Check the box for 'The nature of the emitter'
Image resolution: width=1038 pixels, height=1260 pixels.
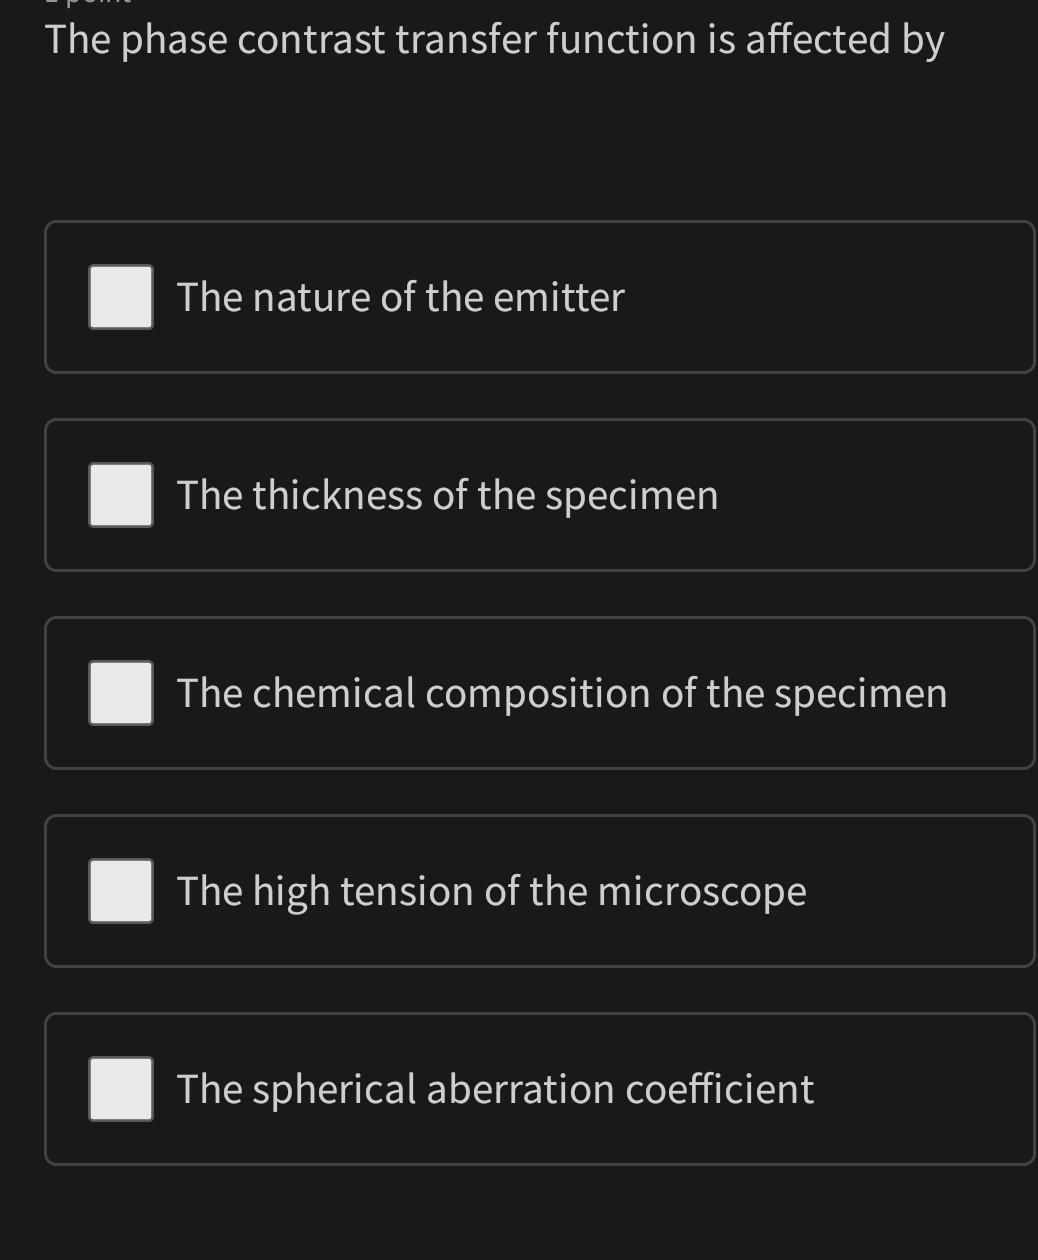pos(120,296)
